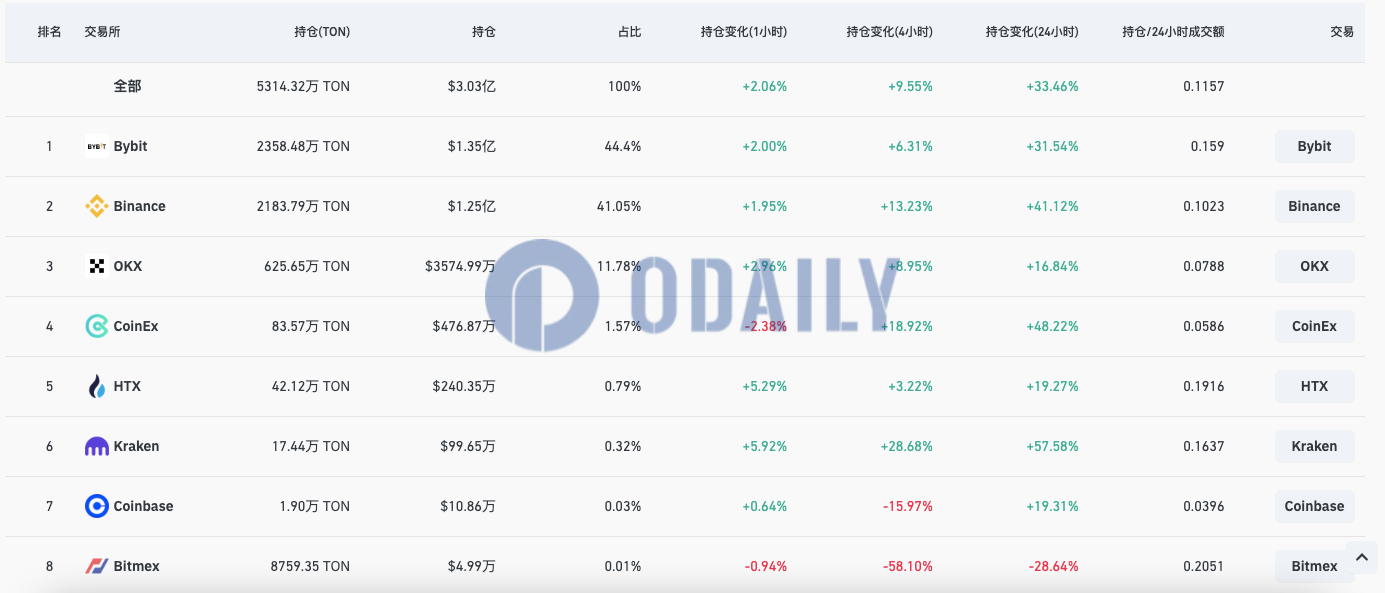Viewport: 1385px width, 593px height.
Task: Click Bitmex's 8759.35 TON holdings
Action: click(x=310, y=566)
